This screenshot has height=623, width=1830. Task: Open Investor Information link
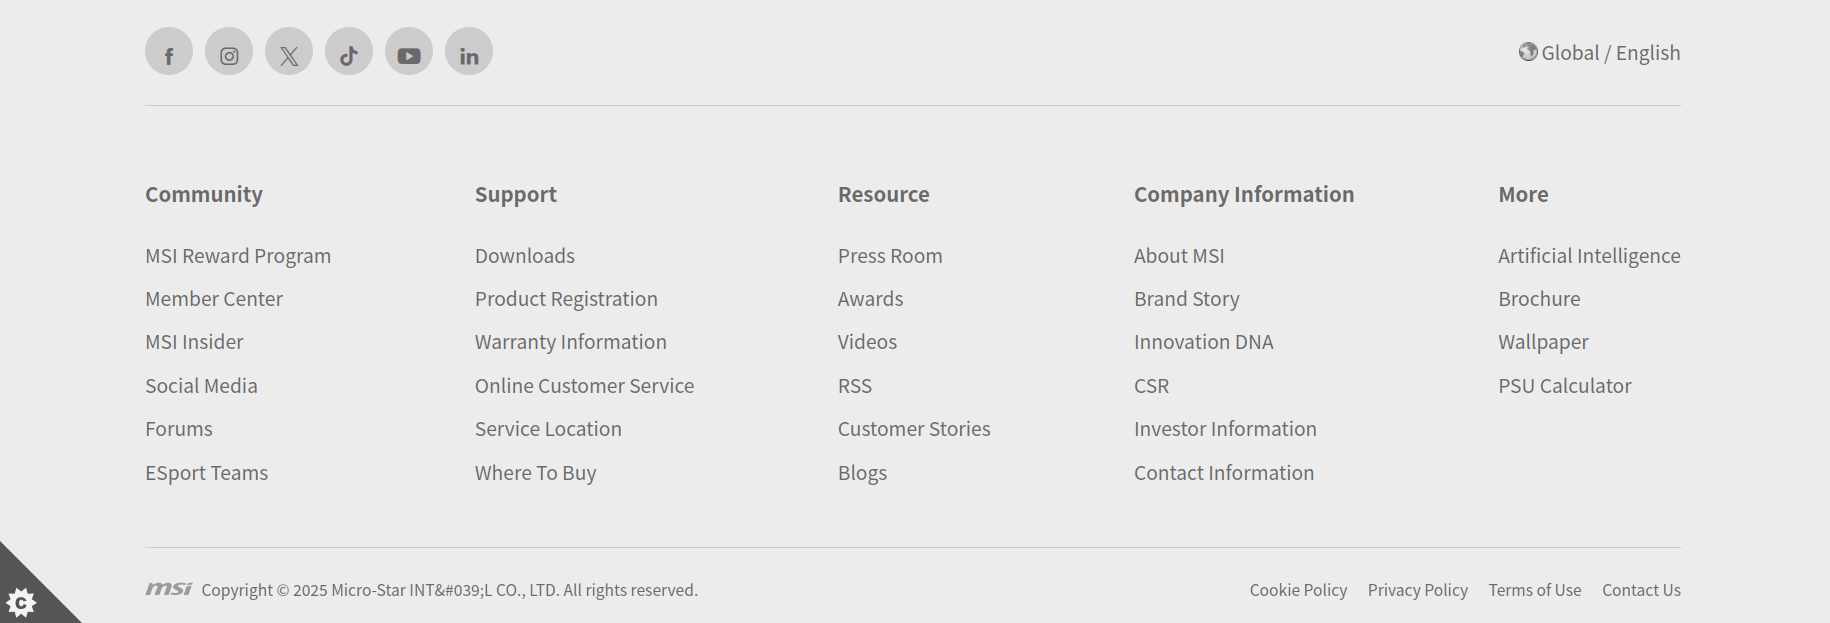coord(1225,429)
